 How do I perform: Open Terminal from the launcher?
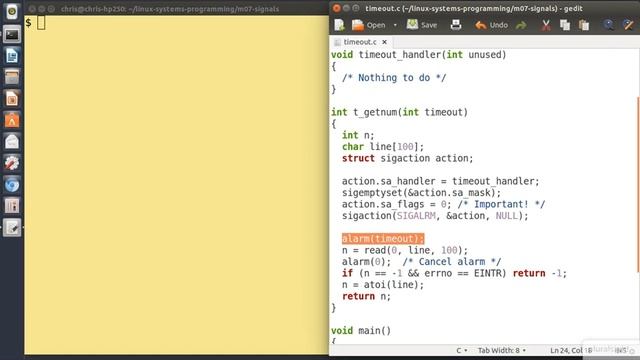coord(12,34)
